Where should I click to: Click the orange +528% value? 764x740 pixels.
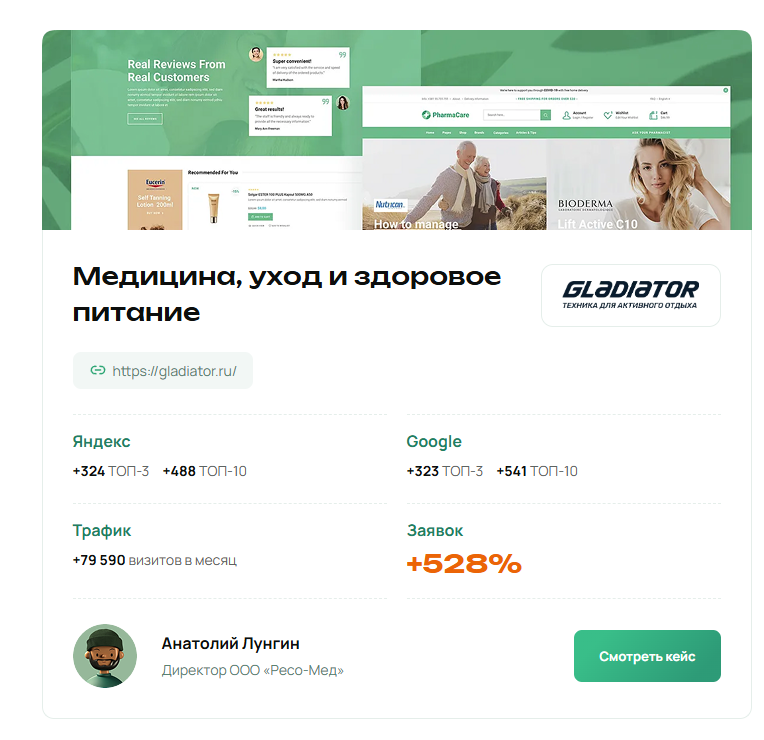[464, 564]
